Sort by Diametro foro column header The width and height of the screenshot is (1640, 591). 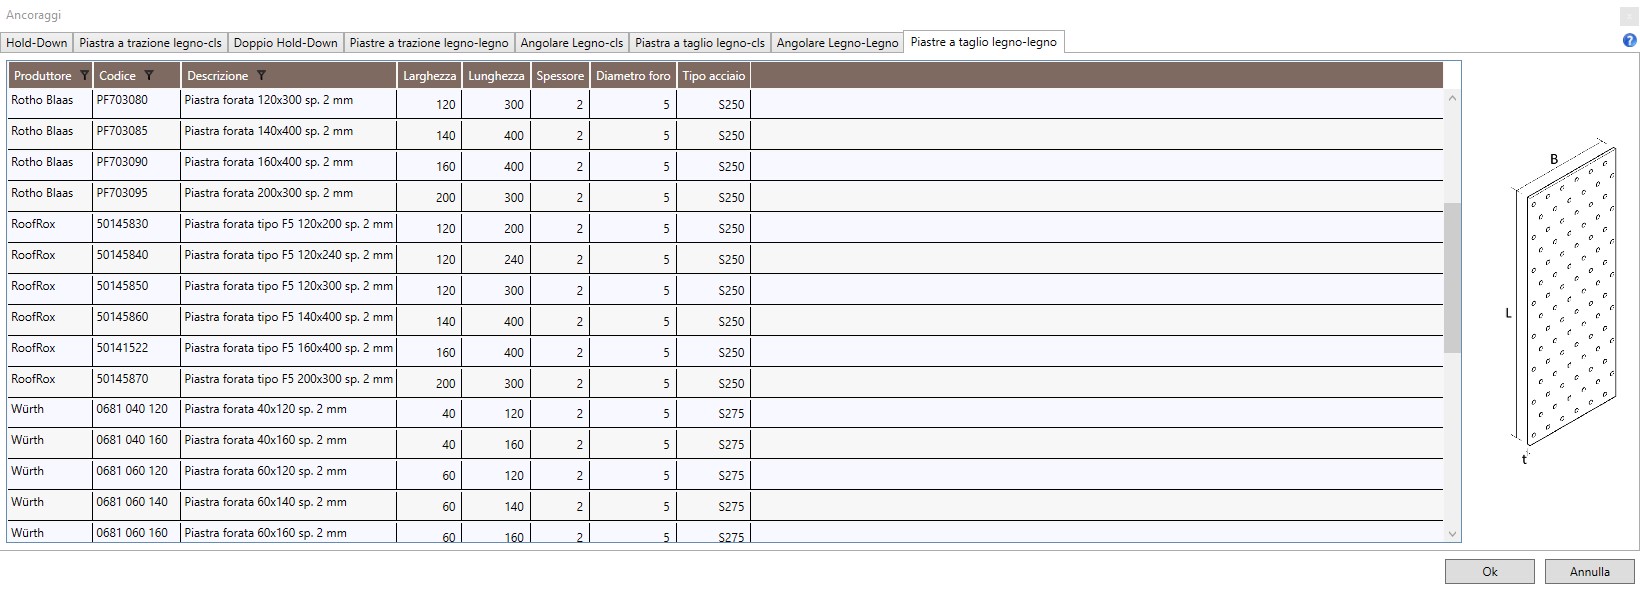click(x=633, y=76)
